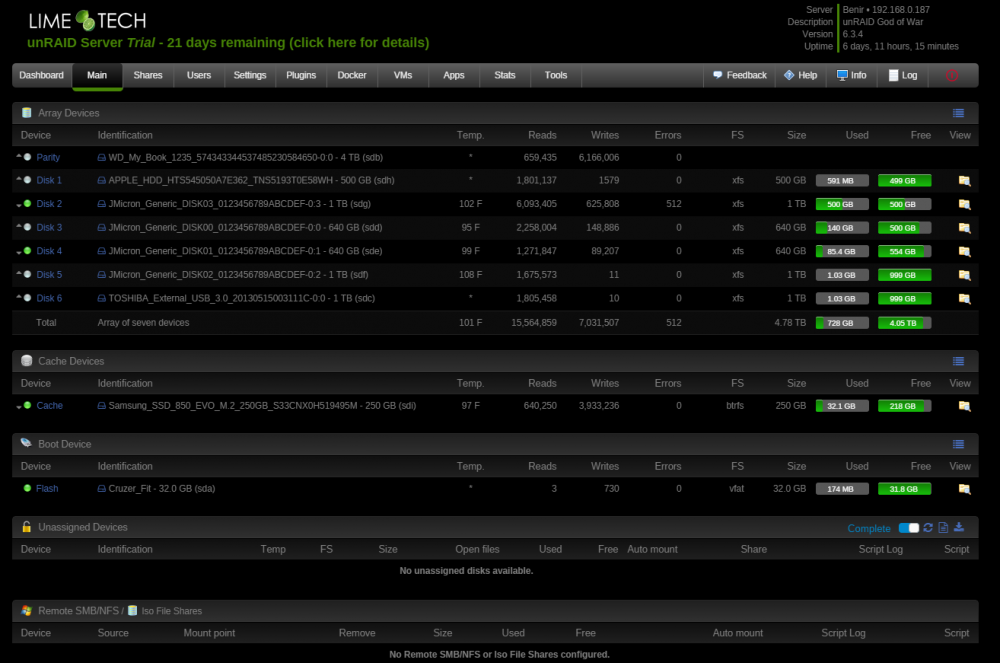Click the Unassigned Devices download icon

pos(959,527)
